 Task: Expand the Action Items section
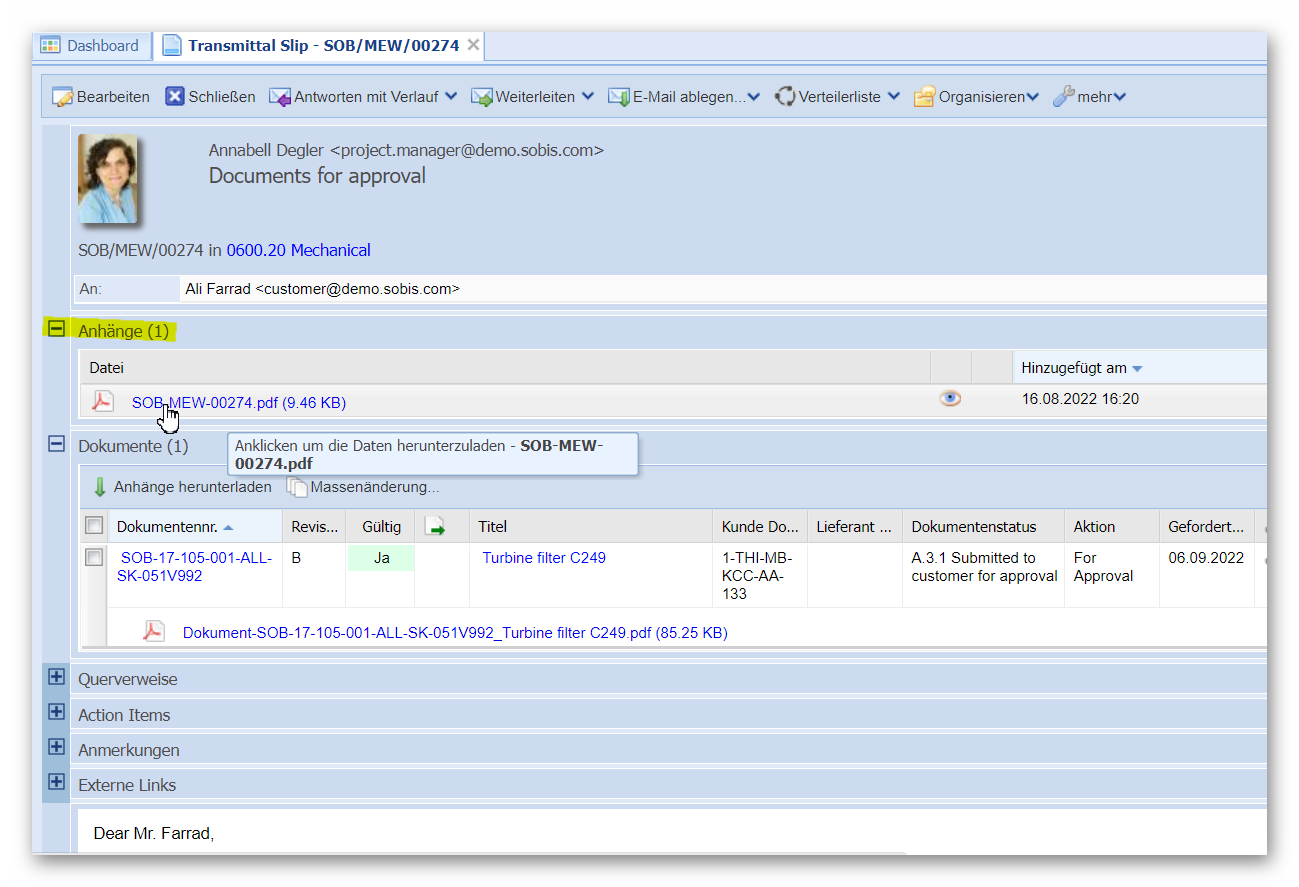57,714
